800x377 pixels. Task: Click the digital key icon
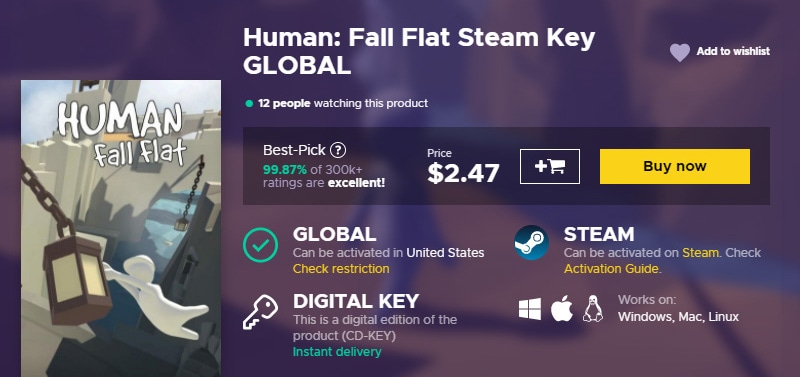pyautogui.click(x=260, y=312)
